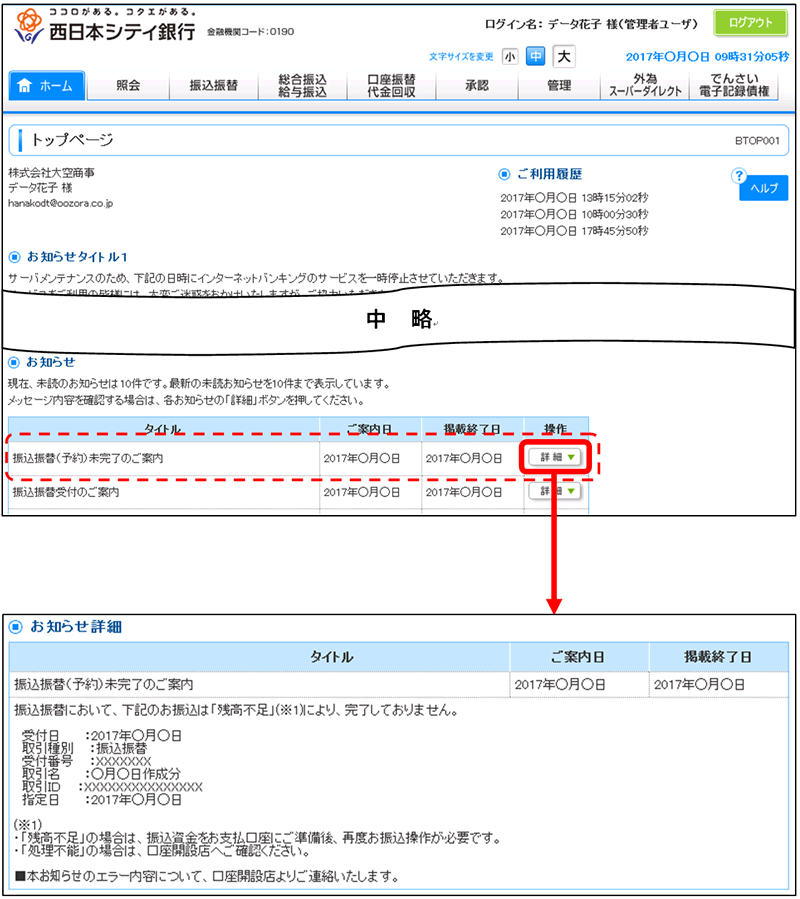
Task: Open the 照会 menu tab
Action: tap(128, 86)
